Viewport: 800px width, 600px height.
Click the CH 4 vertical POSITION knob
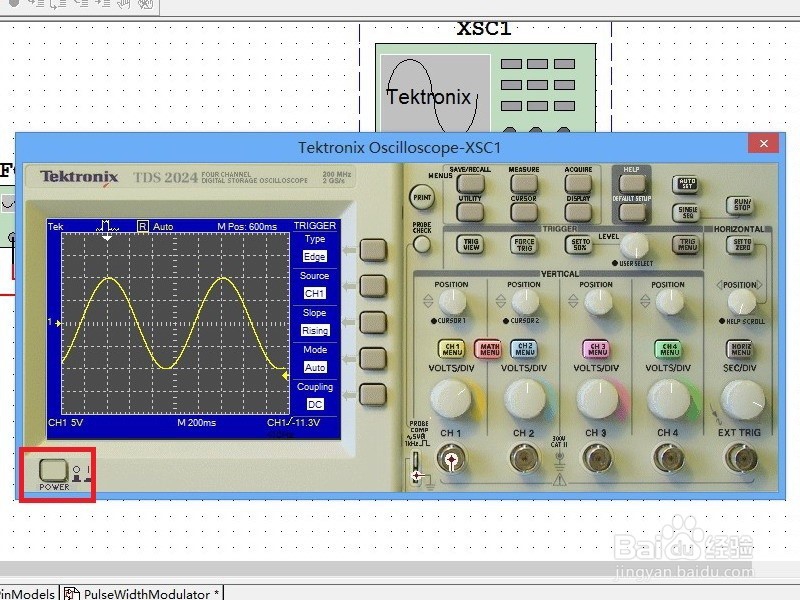(669, 302)
